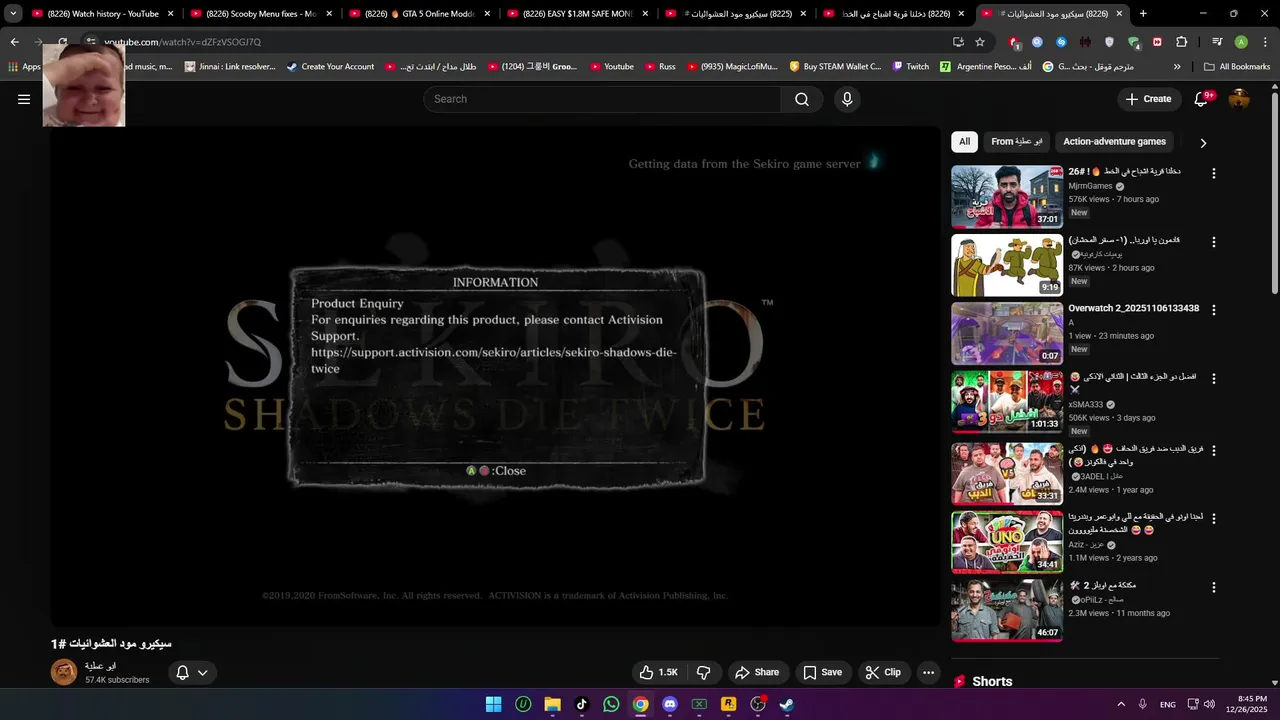This screenshot has height=720, width=1280.
Task: Show next category chips with right arrow
Action: (1203, 143)
